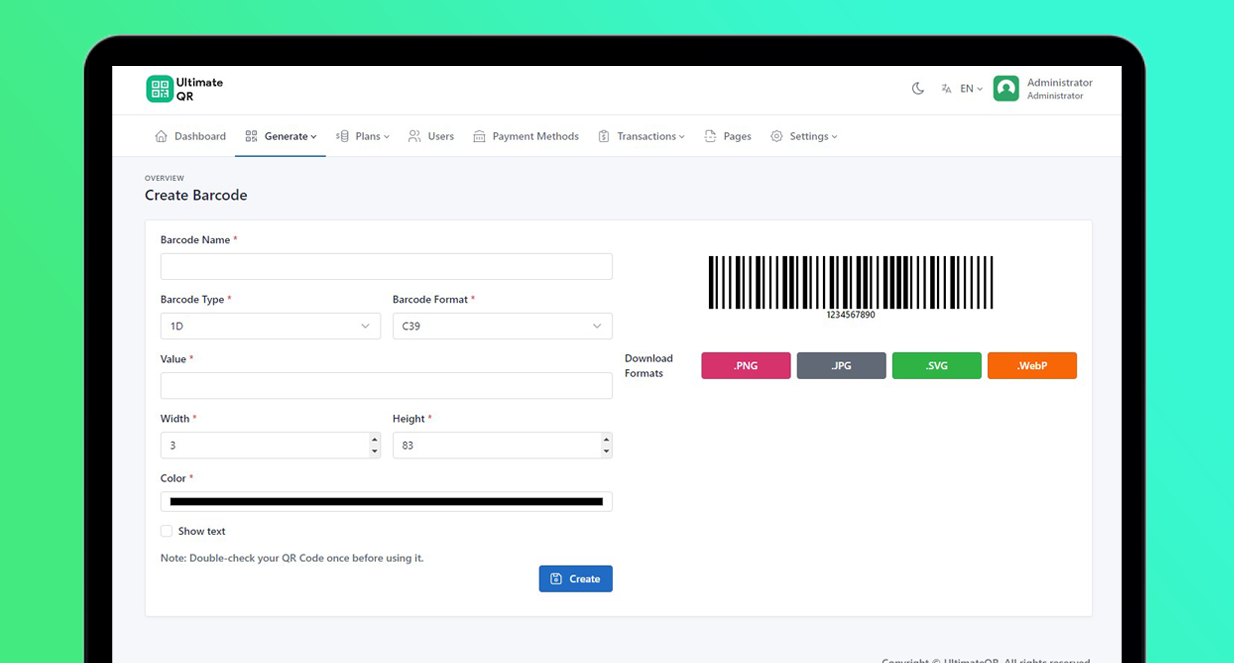Toggle dark mode with the moon icon

pyautogui.click(x=918, y=88)
